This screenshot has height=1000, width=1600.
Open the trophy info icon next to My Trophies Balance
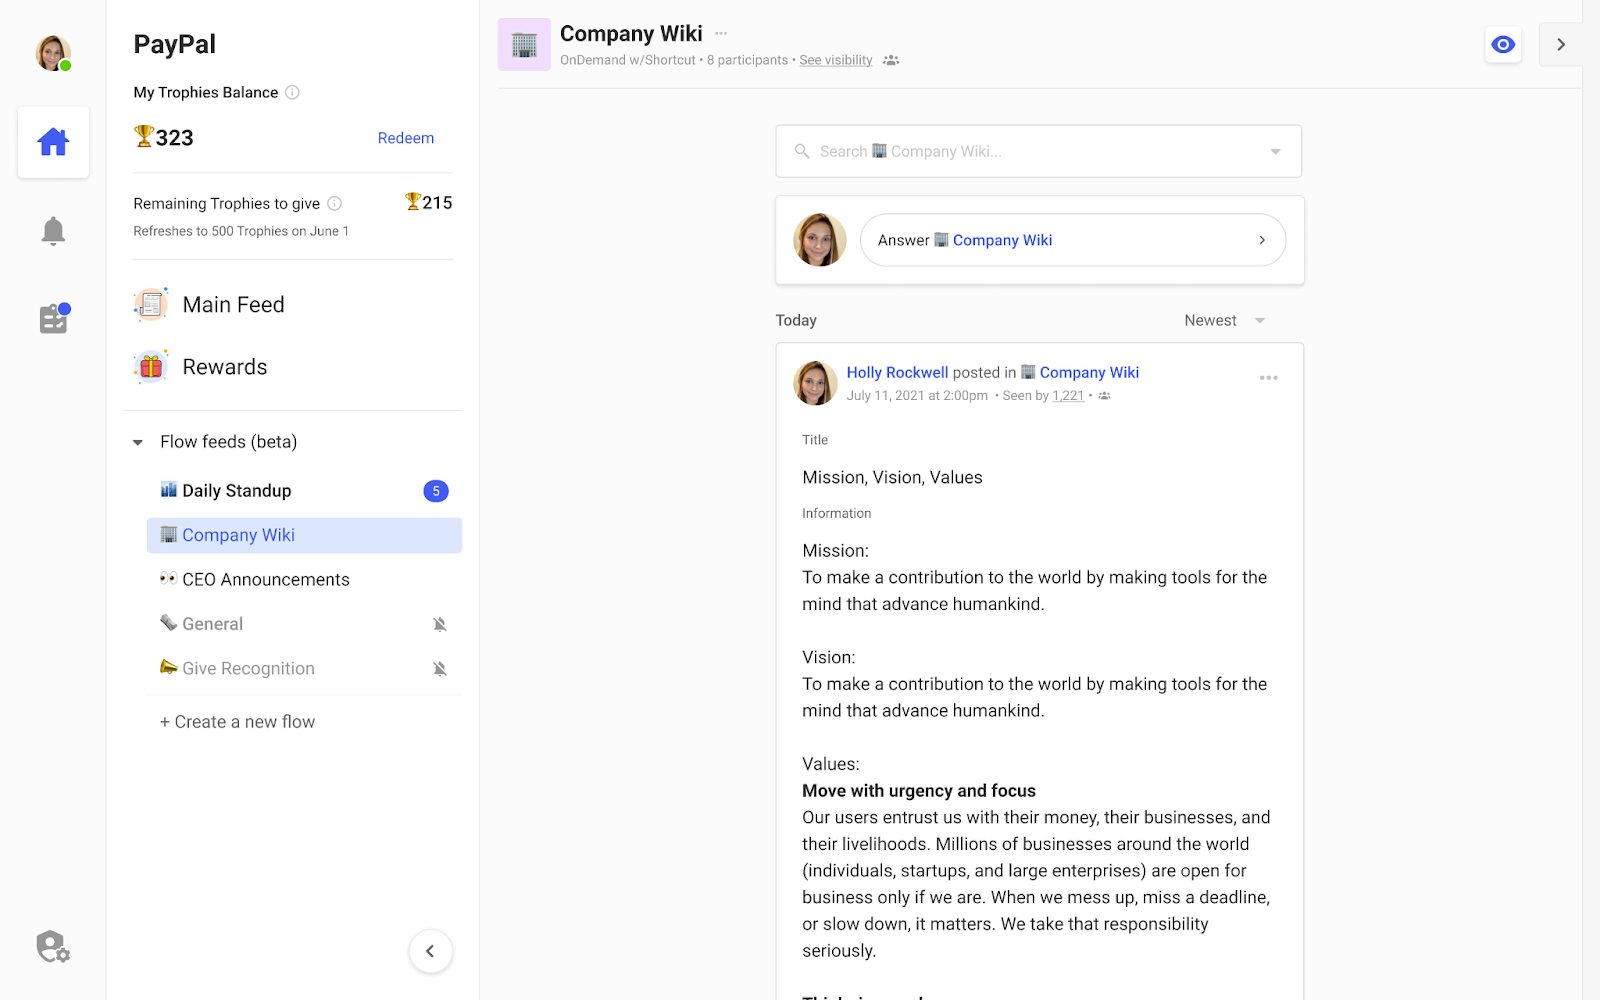(x=292, y=92)
